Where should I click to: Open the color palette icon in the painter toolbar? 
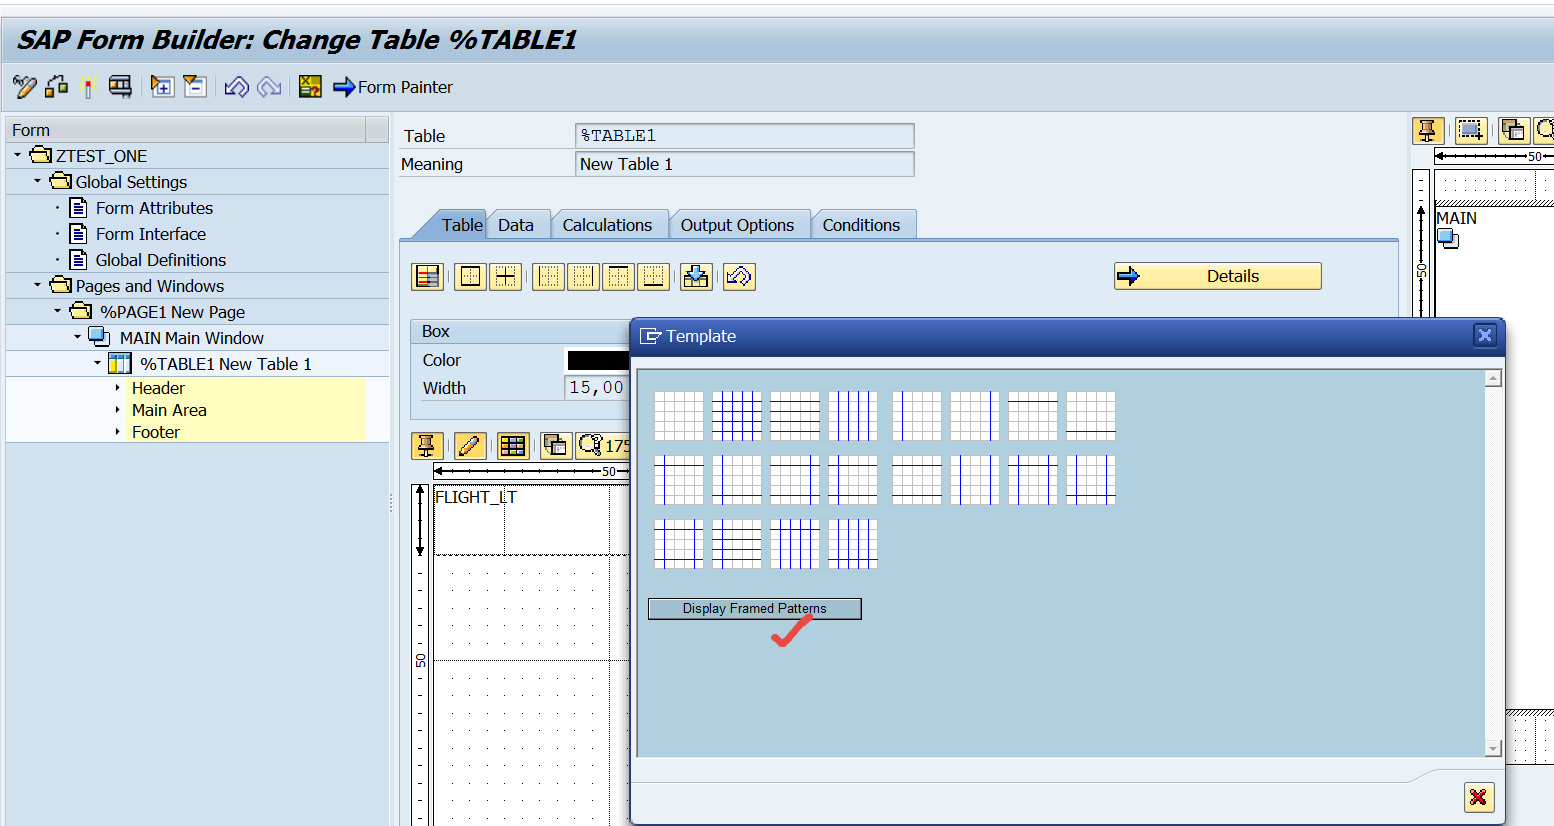[512, 446]
